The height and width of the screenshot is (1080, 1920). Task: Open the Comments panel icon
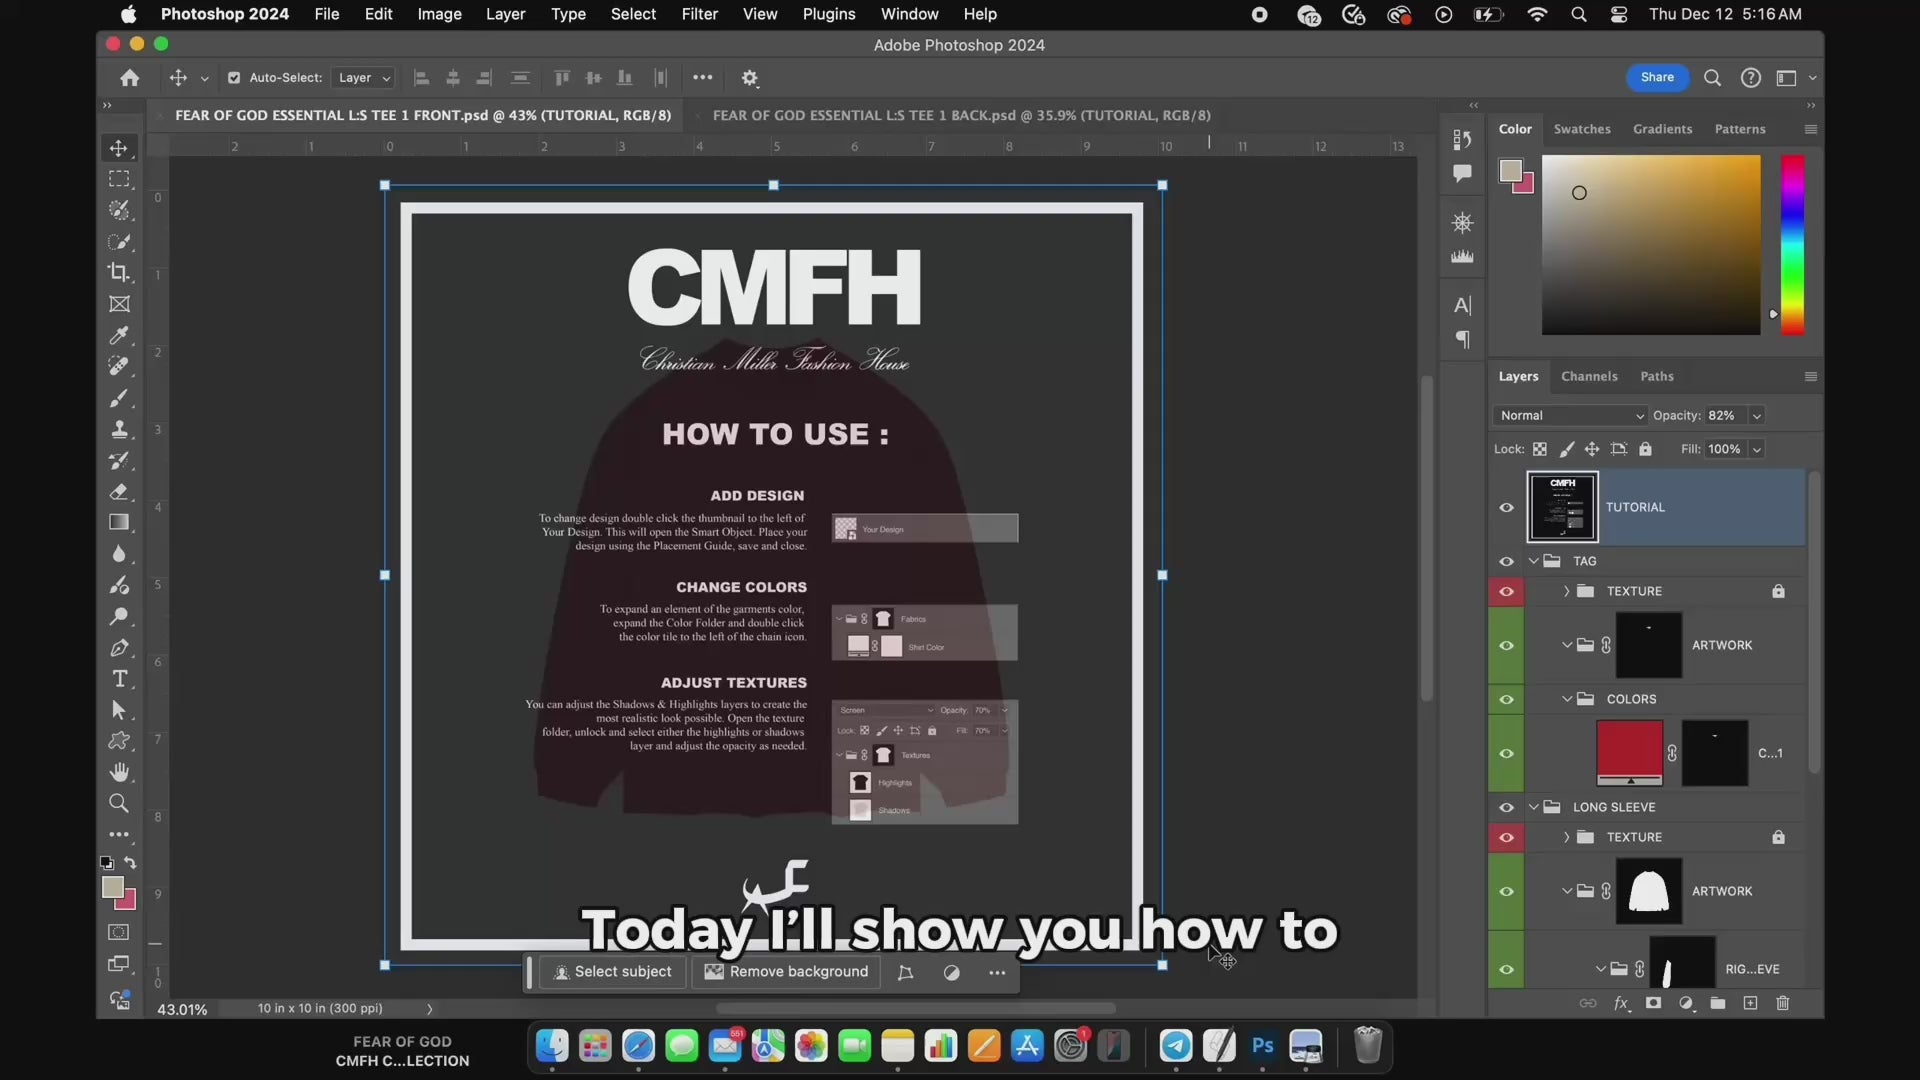click(1462, 173)
